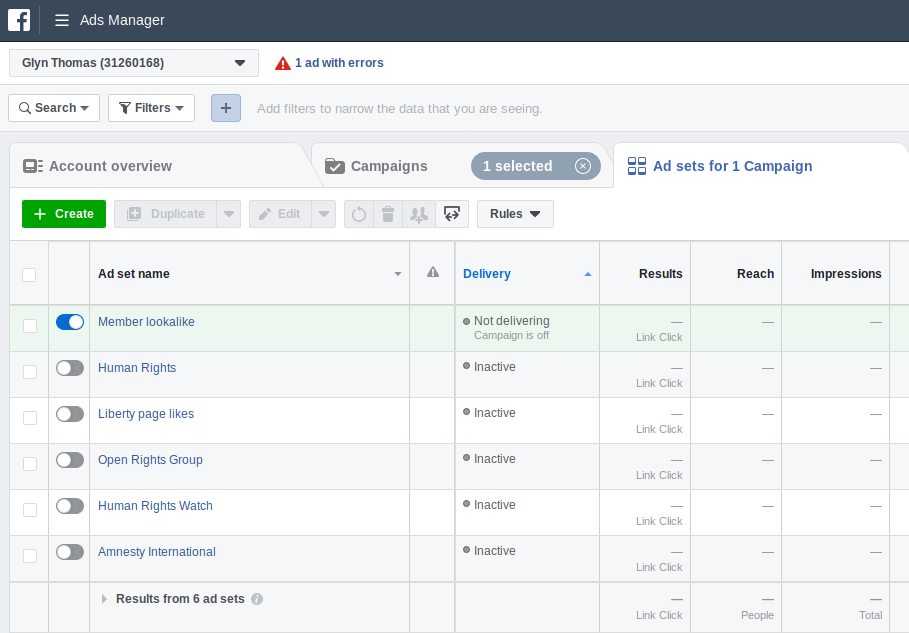Click the trash delete icon
Screen dimensions: 909x633
388,214
